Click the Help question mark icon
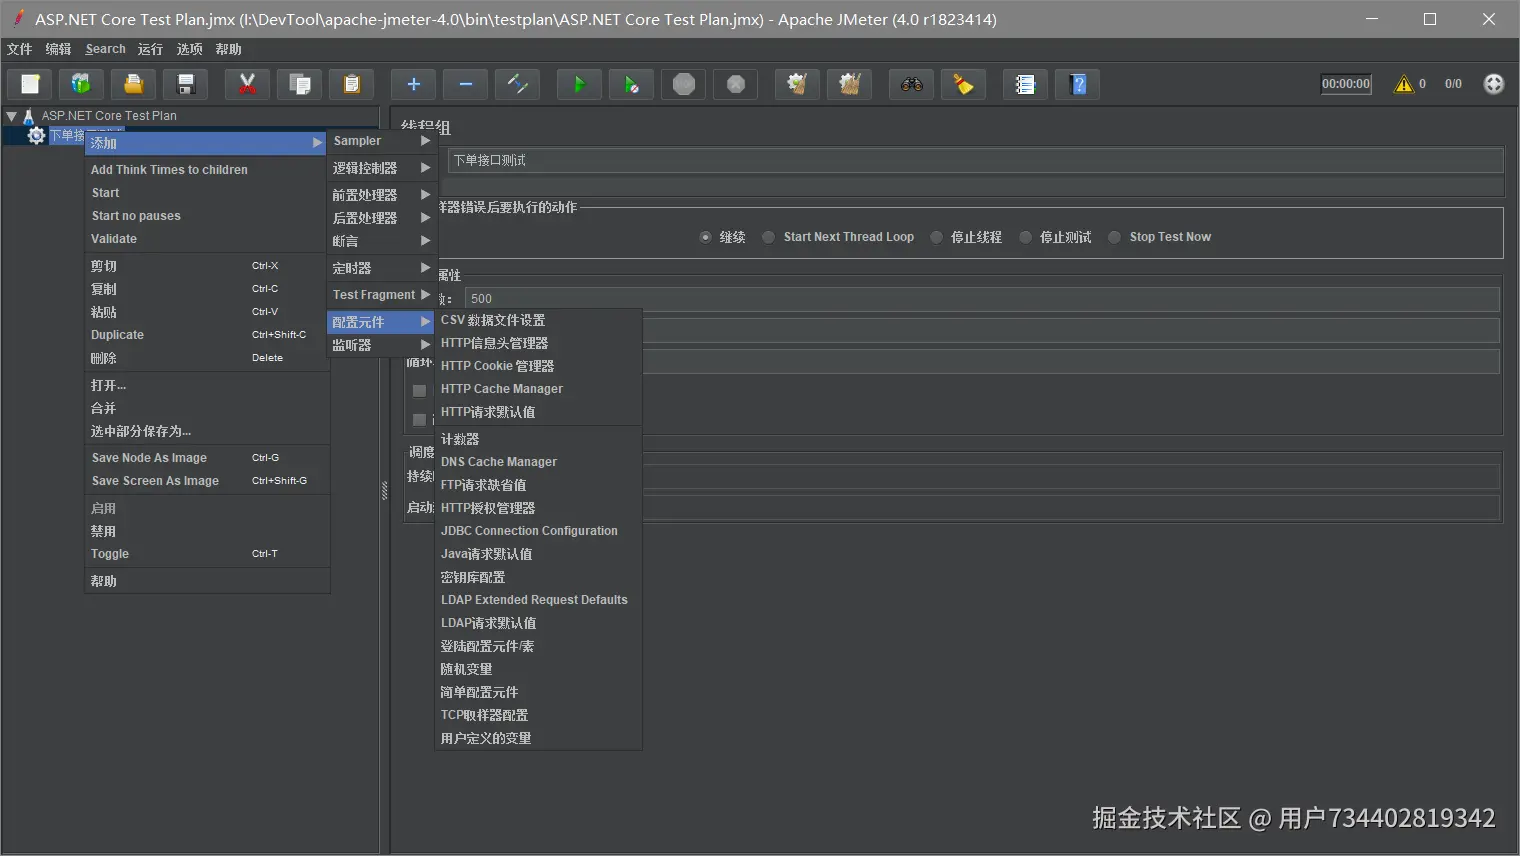This screenshot has height=856, width=1520. pos(1077,85)
